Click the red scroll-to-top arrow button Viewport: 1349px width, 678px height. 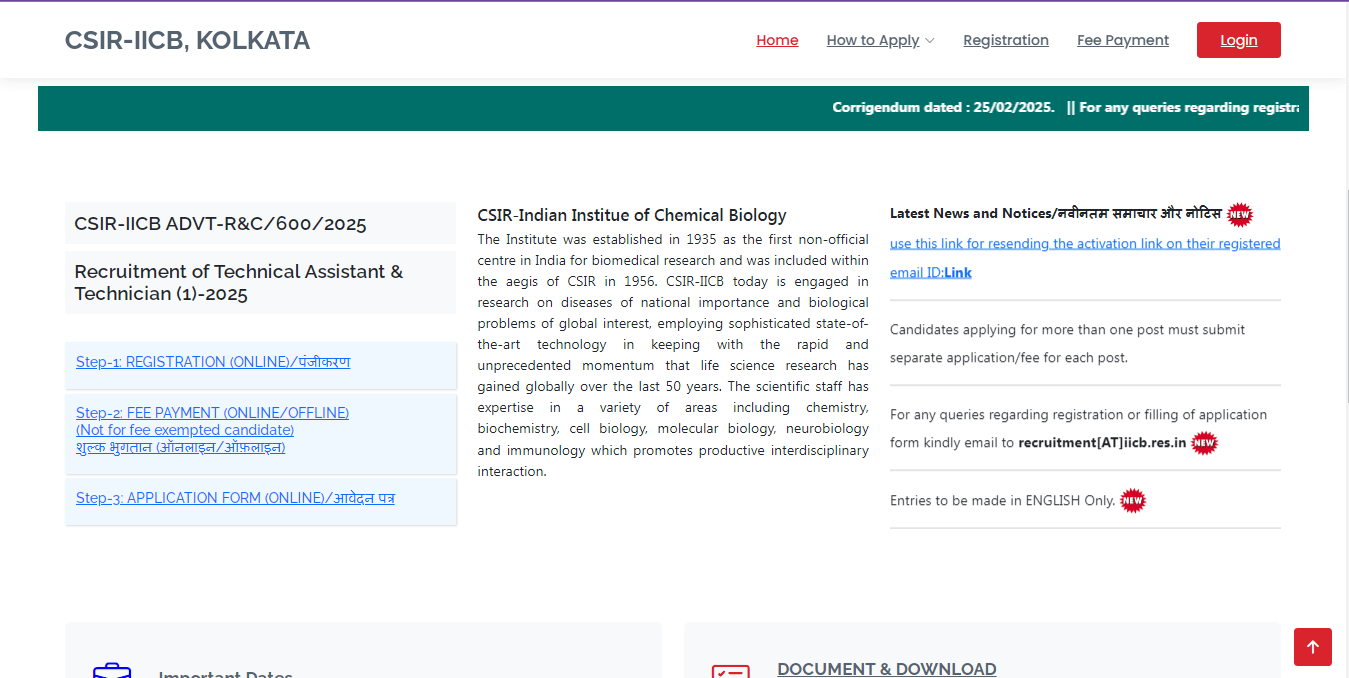[1312, 647]
